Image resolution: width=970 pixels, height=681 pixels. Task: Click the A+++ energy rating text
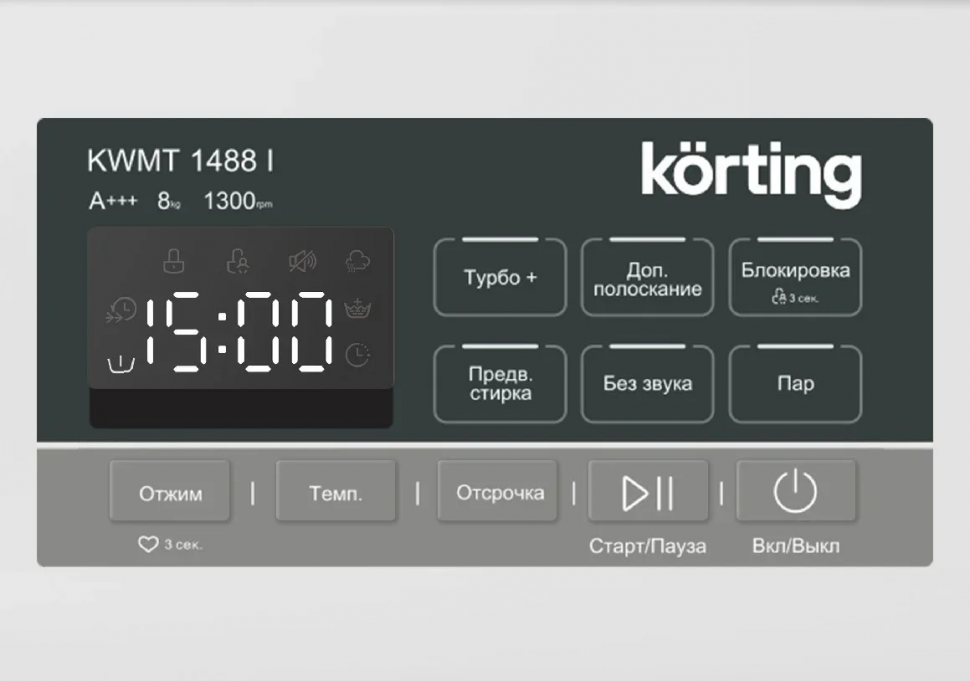(x=113, y=201)
